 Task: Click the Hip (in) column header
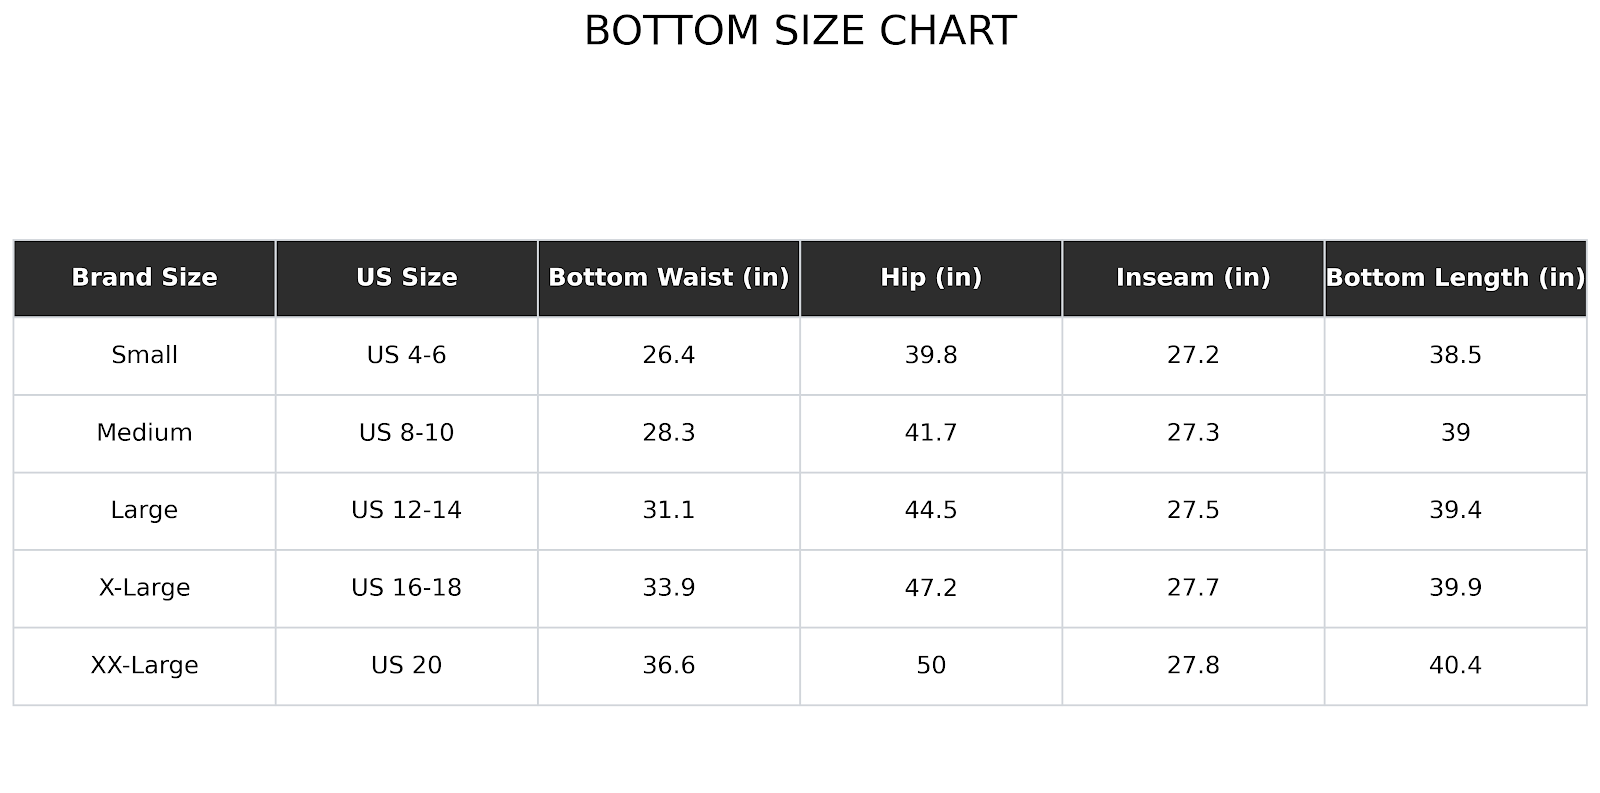930,278
